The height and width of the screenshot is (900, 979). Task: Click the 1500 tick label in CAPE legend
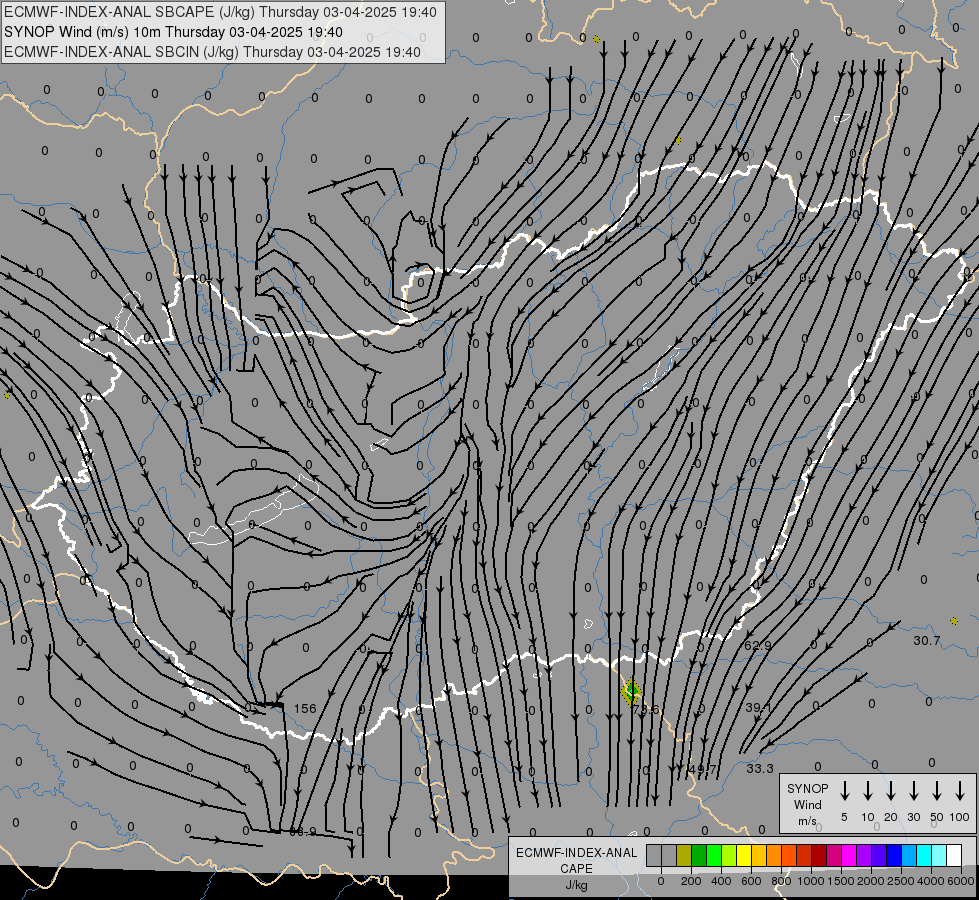(x=841, y=881)
